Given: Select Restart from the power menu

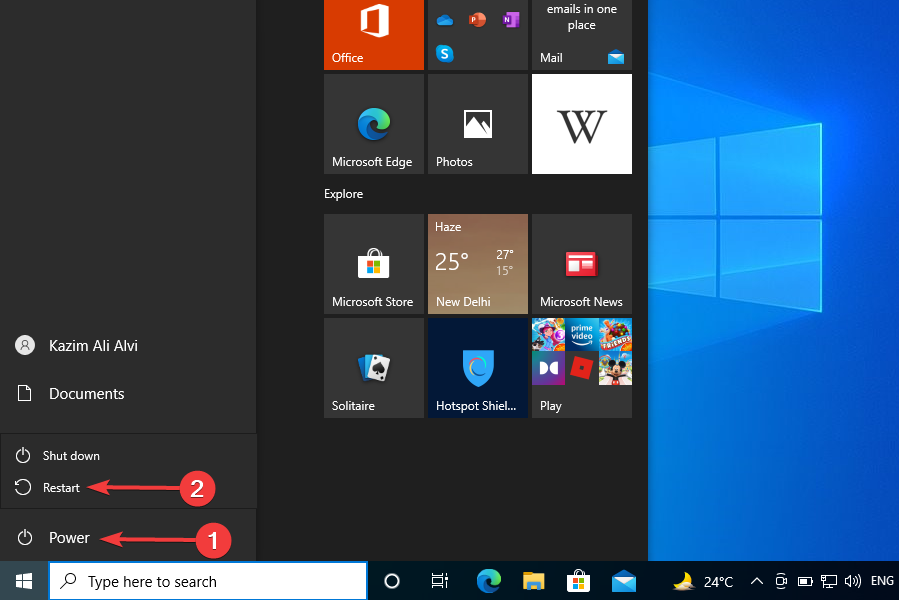Looking at the screenshot, I should tap(61, 488).
